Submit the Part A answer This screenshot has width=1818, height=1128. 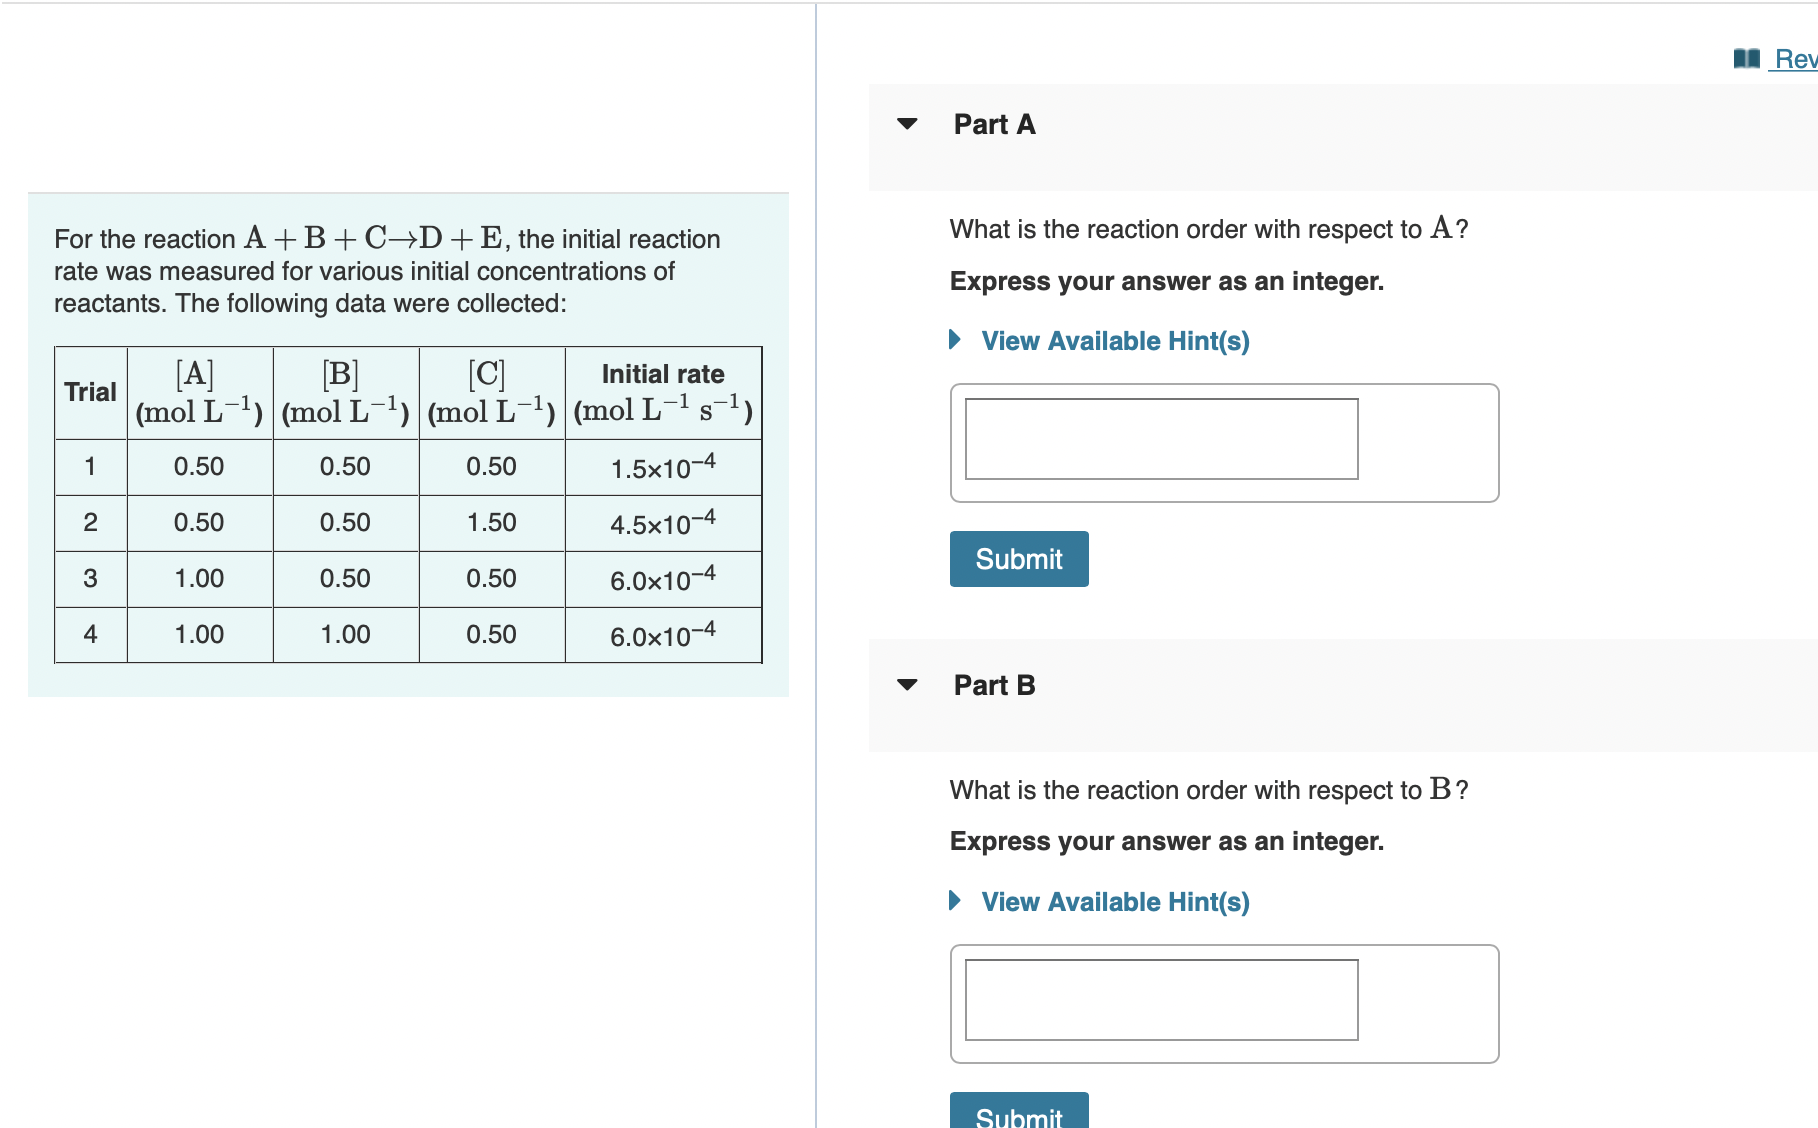(1018, 558)
